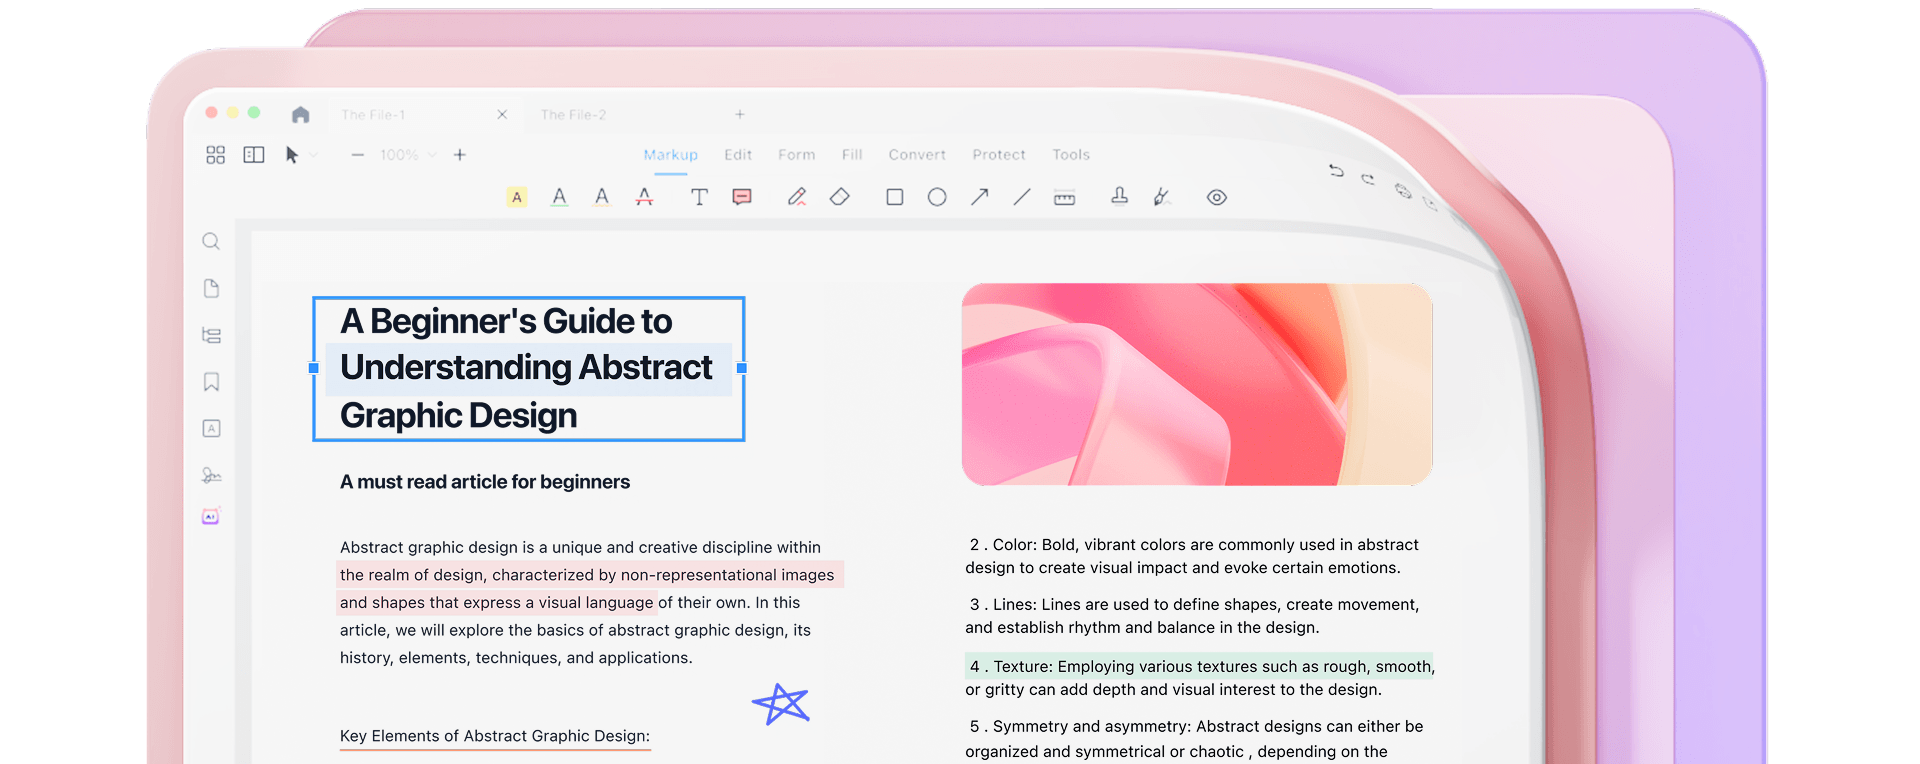The image size is (1920, 764).
Task: Open the thumbnail grid view
Action: 215,155
